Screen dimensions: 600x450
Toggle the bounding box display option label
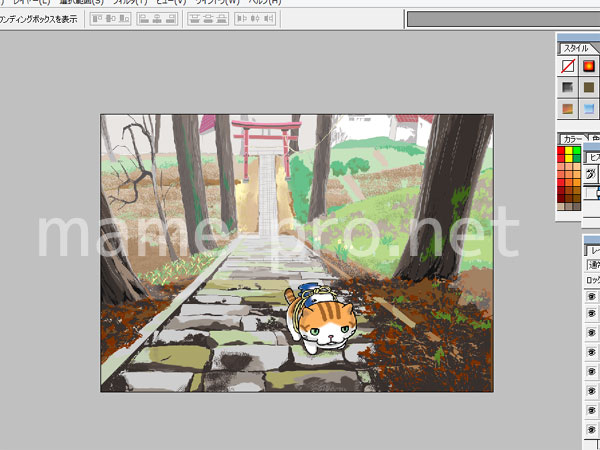coord(38,19)
